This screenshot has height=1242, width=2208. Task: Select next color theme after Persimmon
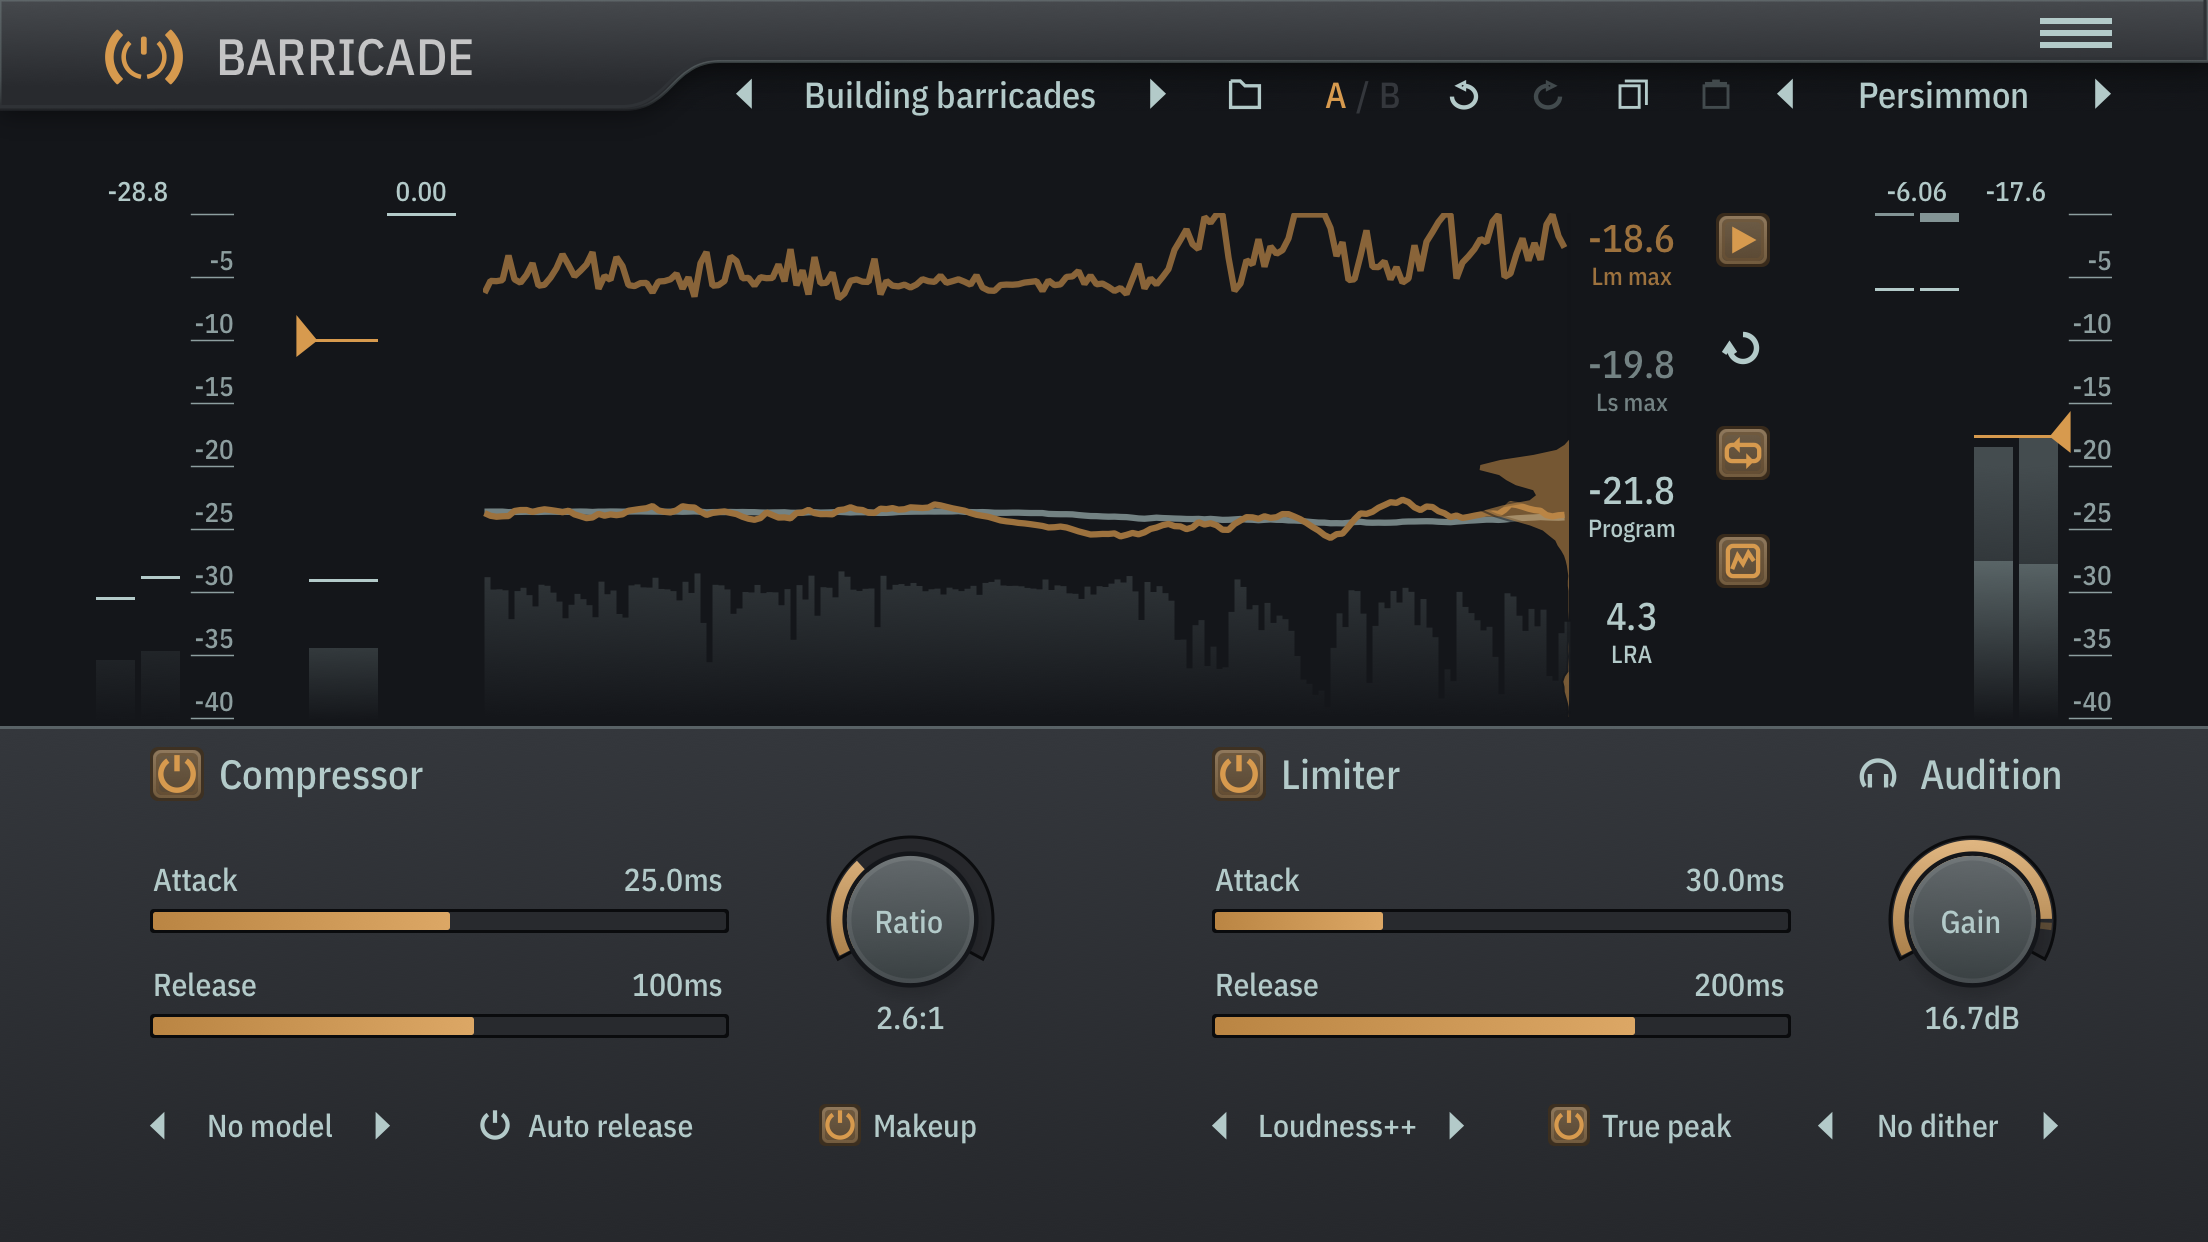pos(2102,95)
